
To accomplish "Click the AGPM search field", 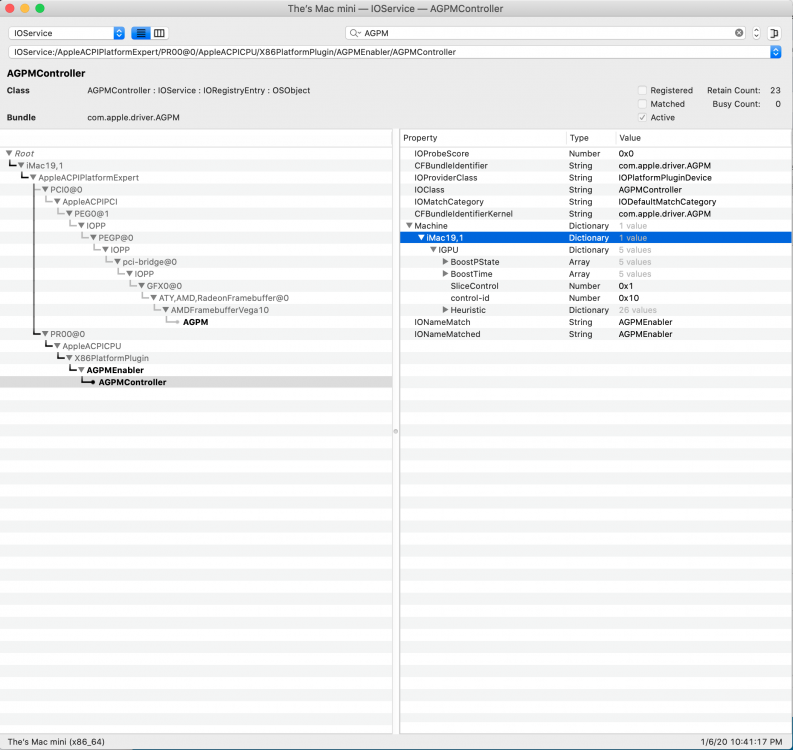I will (546, 33).
